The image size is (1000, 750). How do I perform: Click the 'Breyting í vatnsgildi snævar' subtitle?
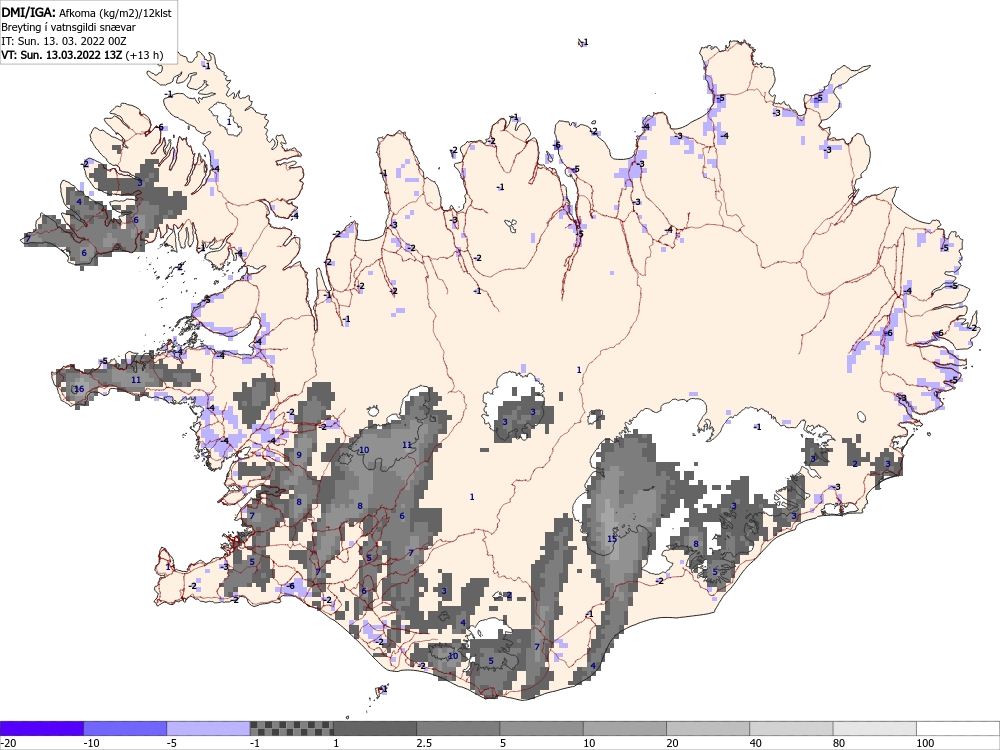68,27
